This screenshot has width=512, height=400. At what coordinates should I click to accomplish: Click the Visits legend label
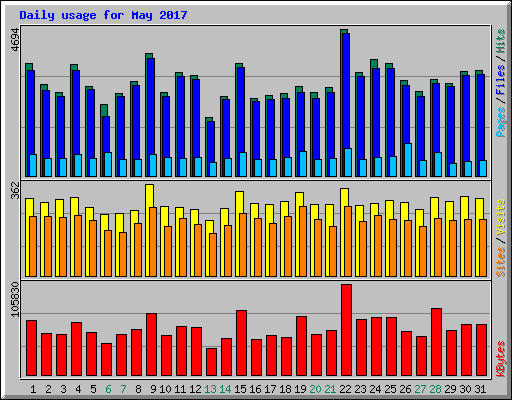point(501,217)
